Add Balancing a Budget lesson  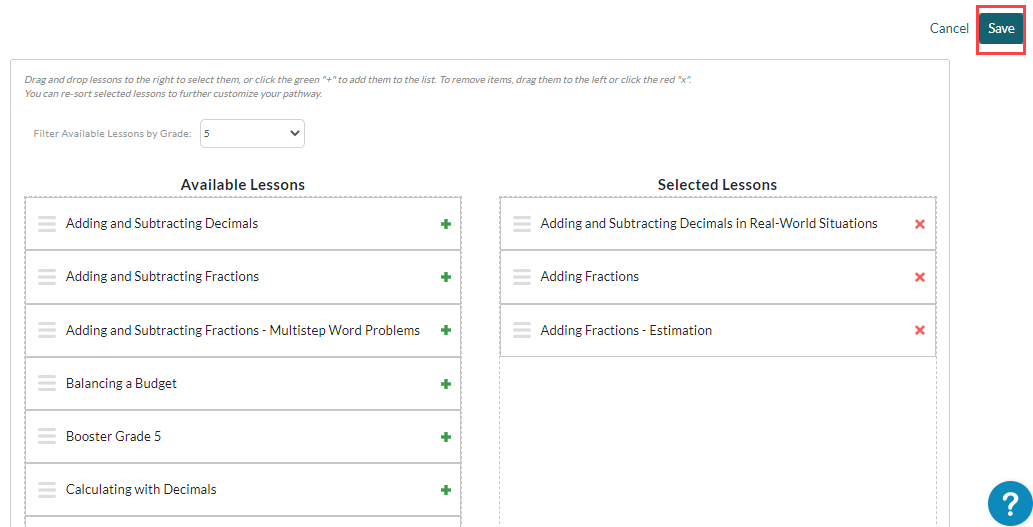446,384
